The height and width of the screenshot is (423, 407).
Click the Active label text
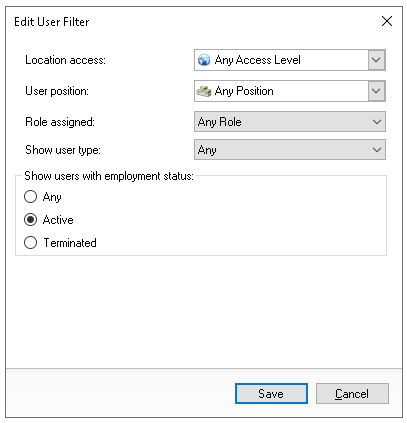click(x=58, y=220)
